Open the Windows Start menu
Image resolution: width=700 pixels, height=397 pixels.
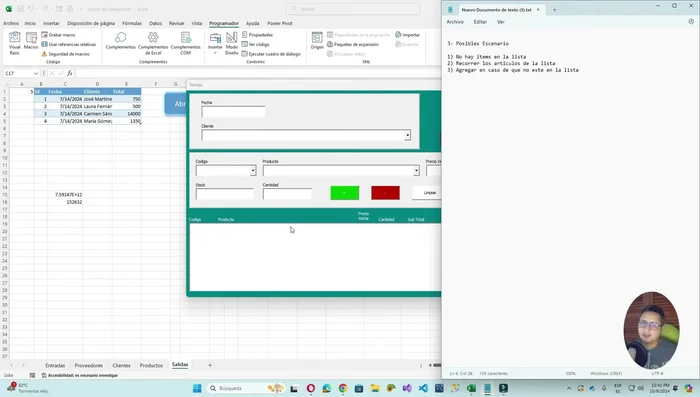click(x=197, y=389)
